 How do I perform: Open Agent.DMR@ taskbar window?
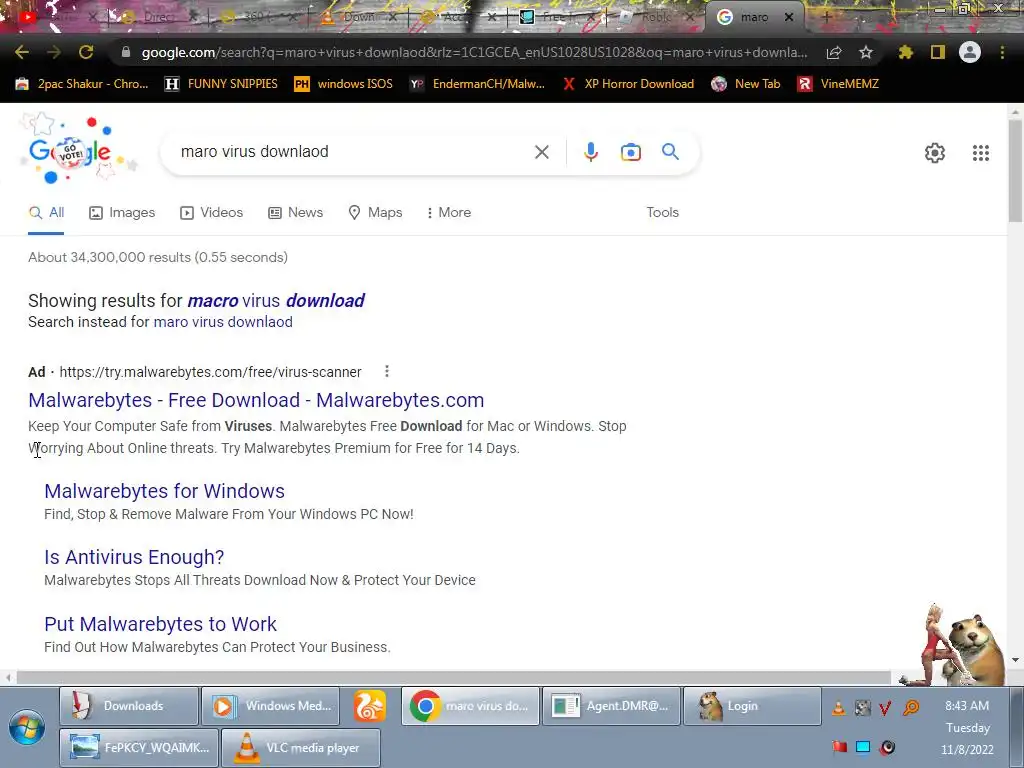611,706
